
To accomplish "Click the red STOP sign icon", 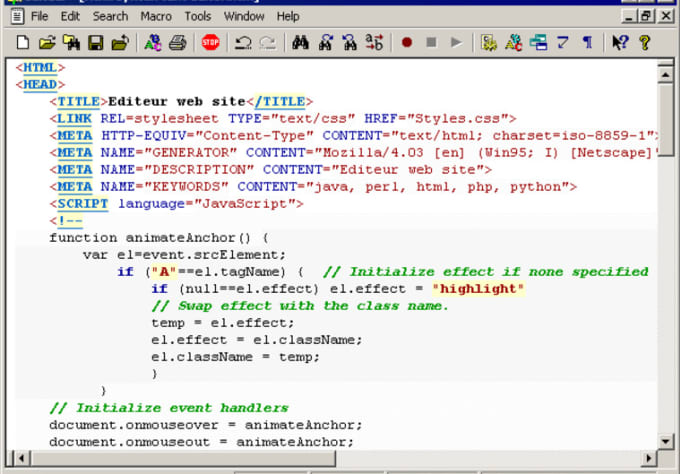I will click(210, 42).
